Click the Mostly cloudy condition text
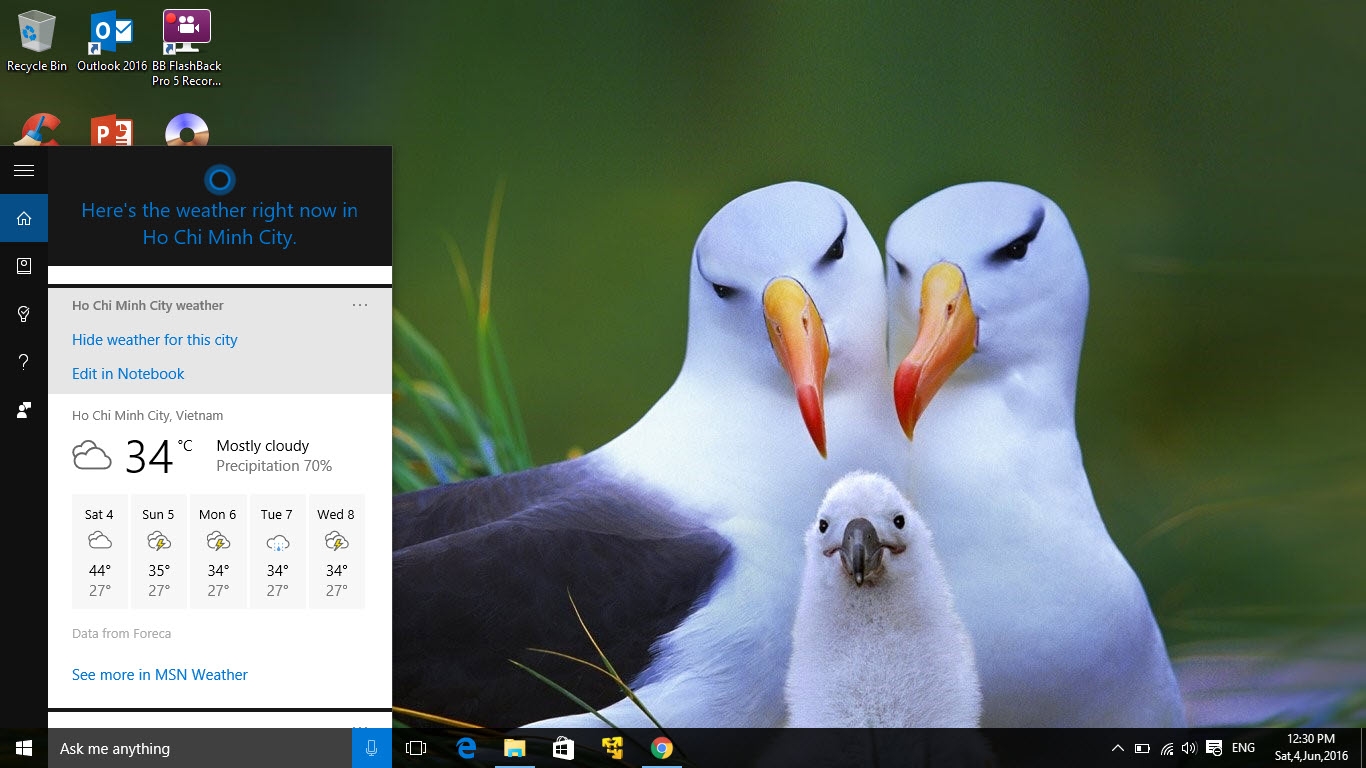Viewport: 1366px width, 768px height. (263, 446)
